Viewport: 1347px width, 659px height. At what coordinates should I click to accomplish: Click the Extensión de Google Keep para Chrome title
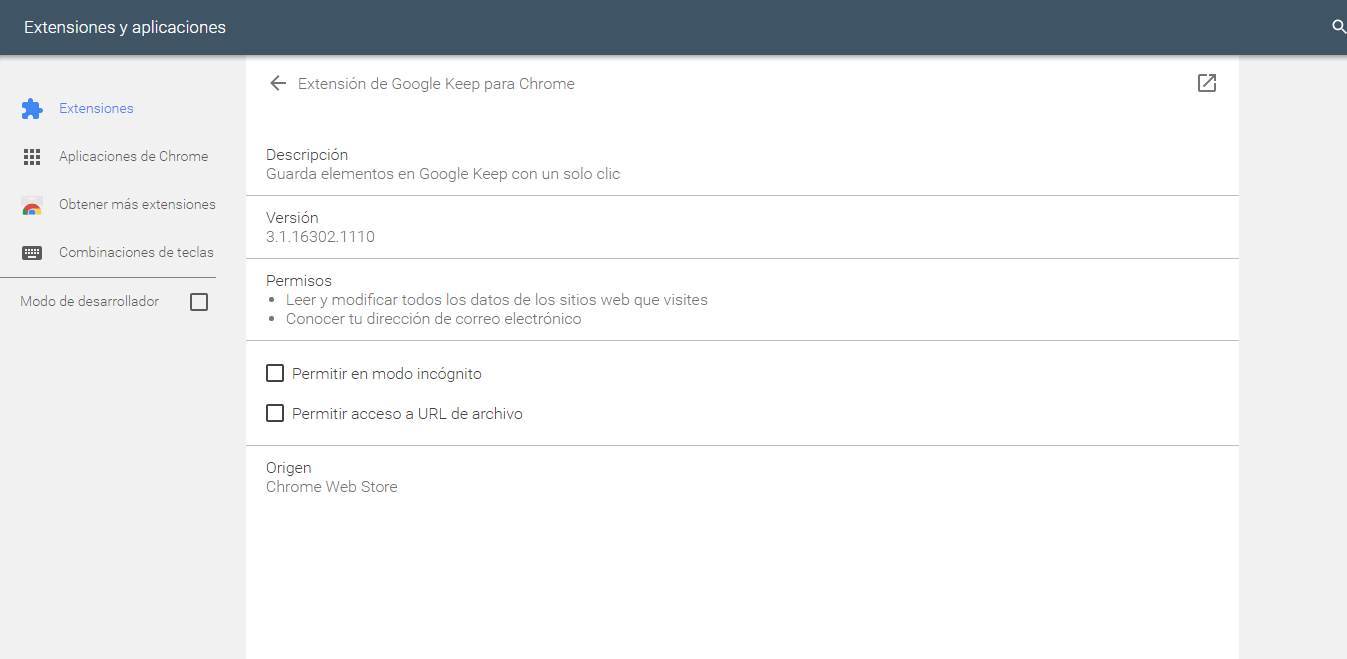(x=436, y=84)
